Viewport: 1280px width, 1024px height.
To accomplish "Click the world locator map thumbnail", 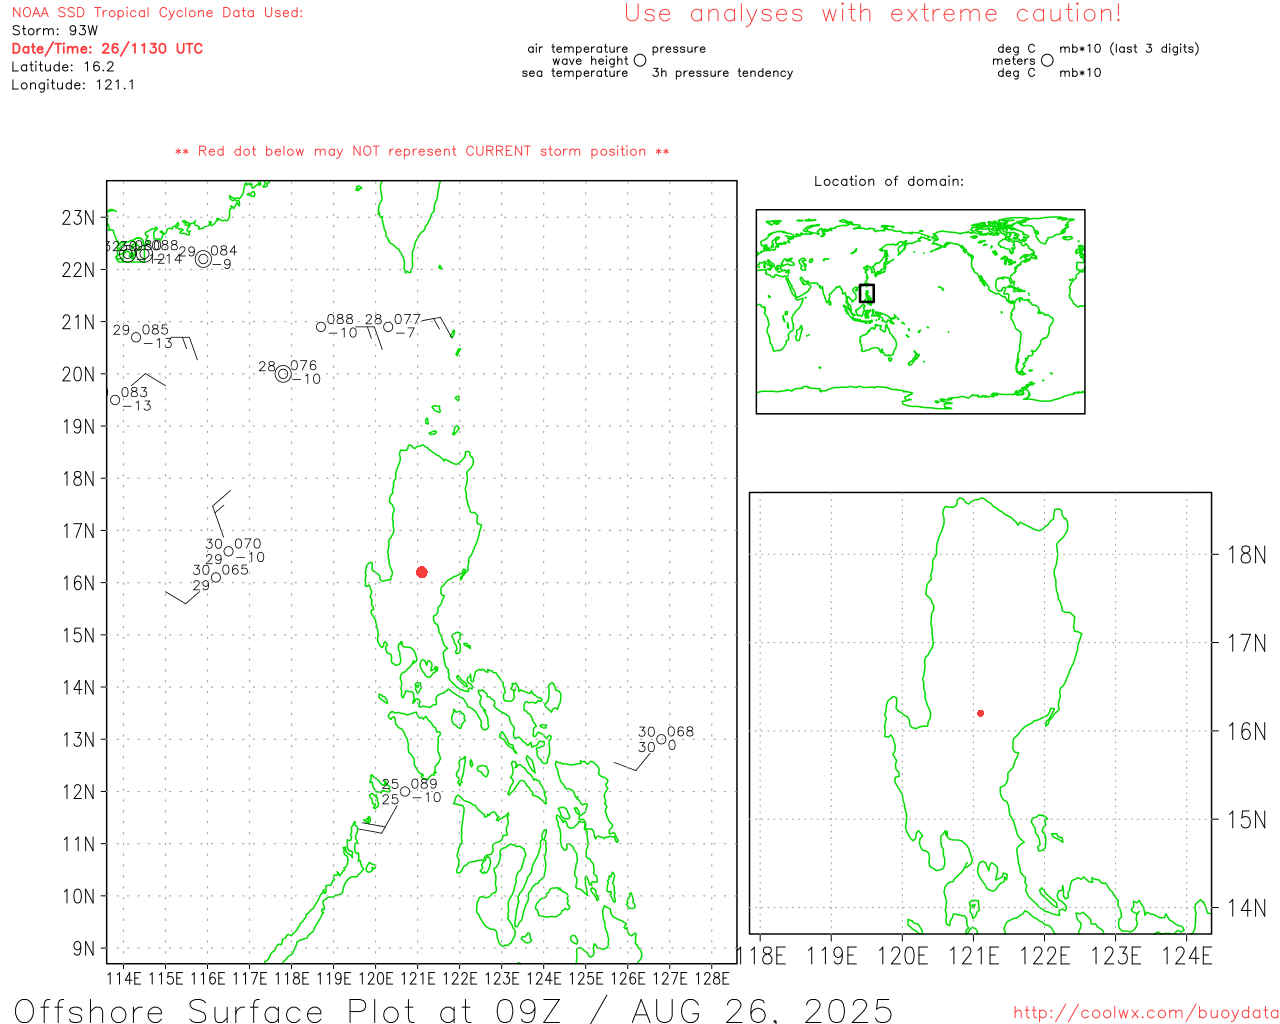I will pos(920,311).
